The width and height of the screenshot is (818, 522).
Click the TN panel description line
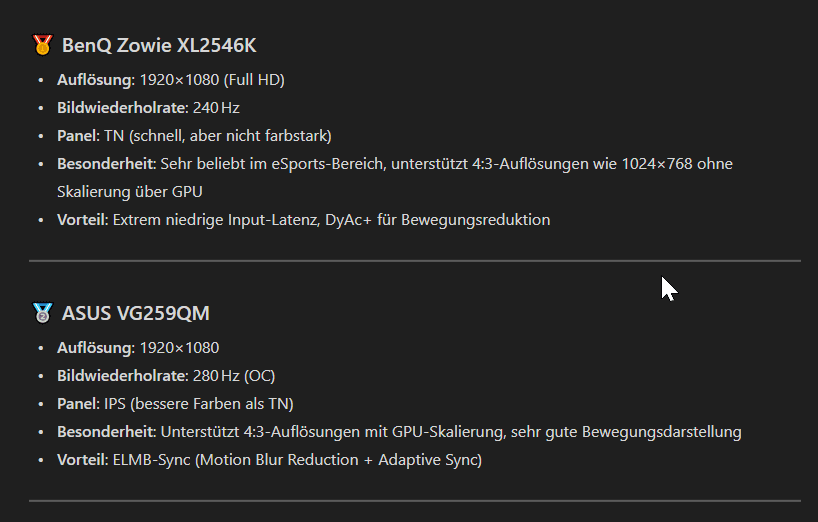pos(194,136)
